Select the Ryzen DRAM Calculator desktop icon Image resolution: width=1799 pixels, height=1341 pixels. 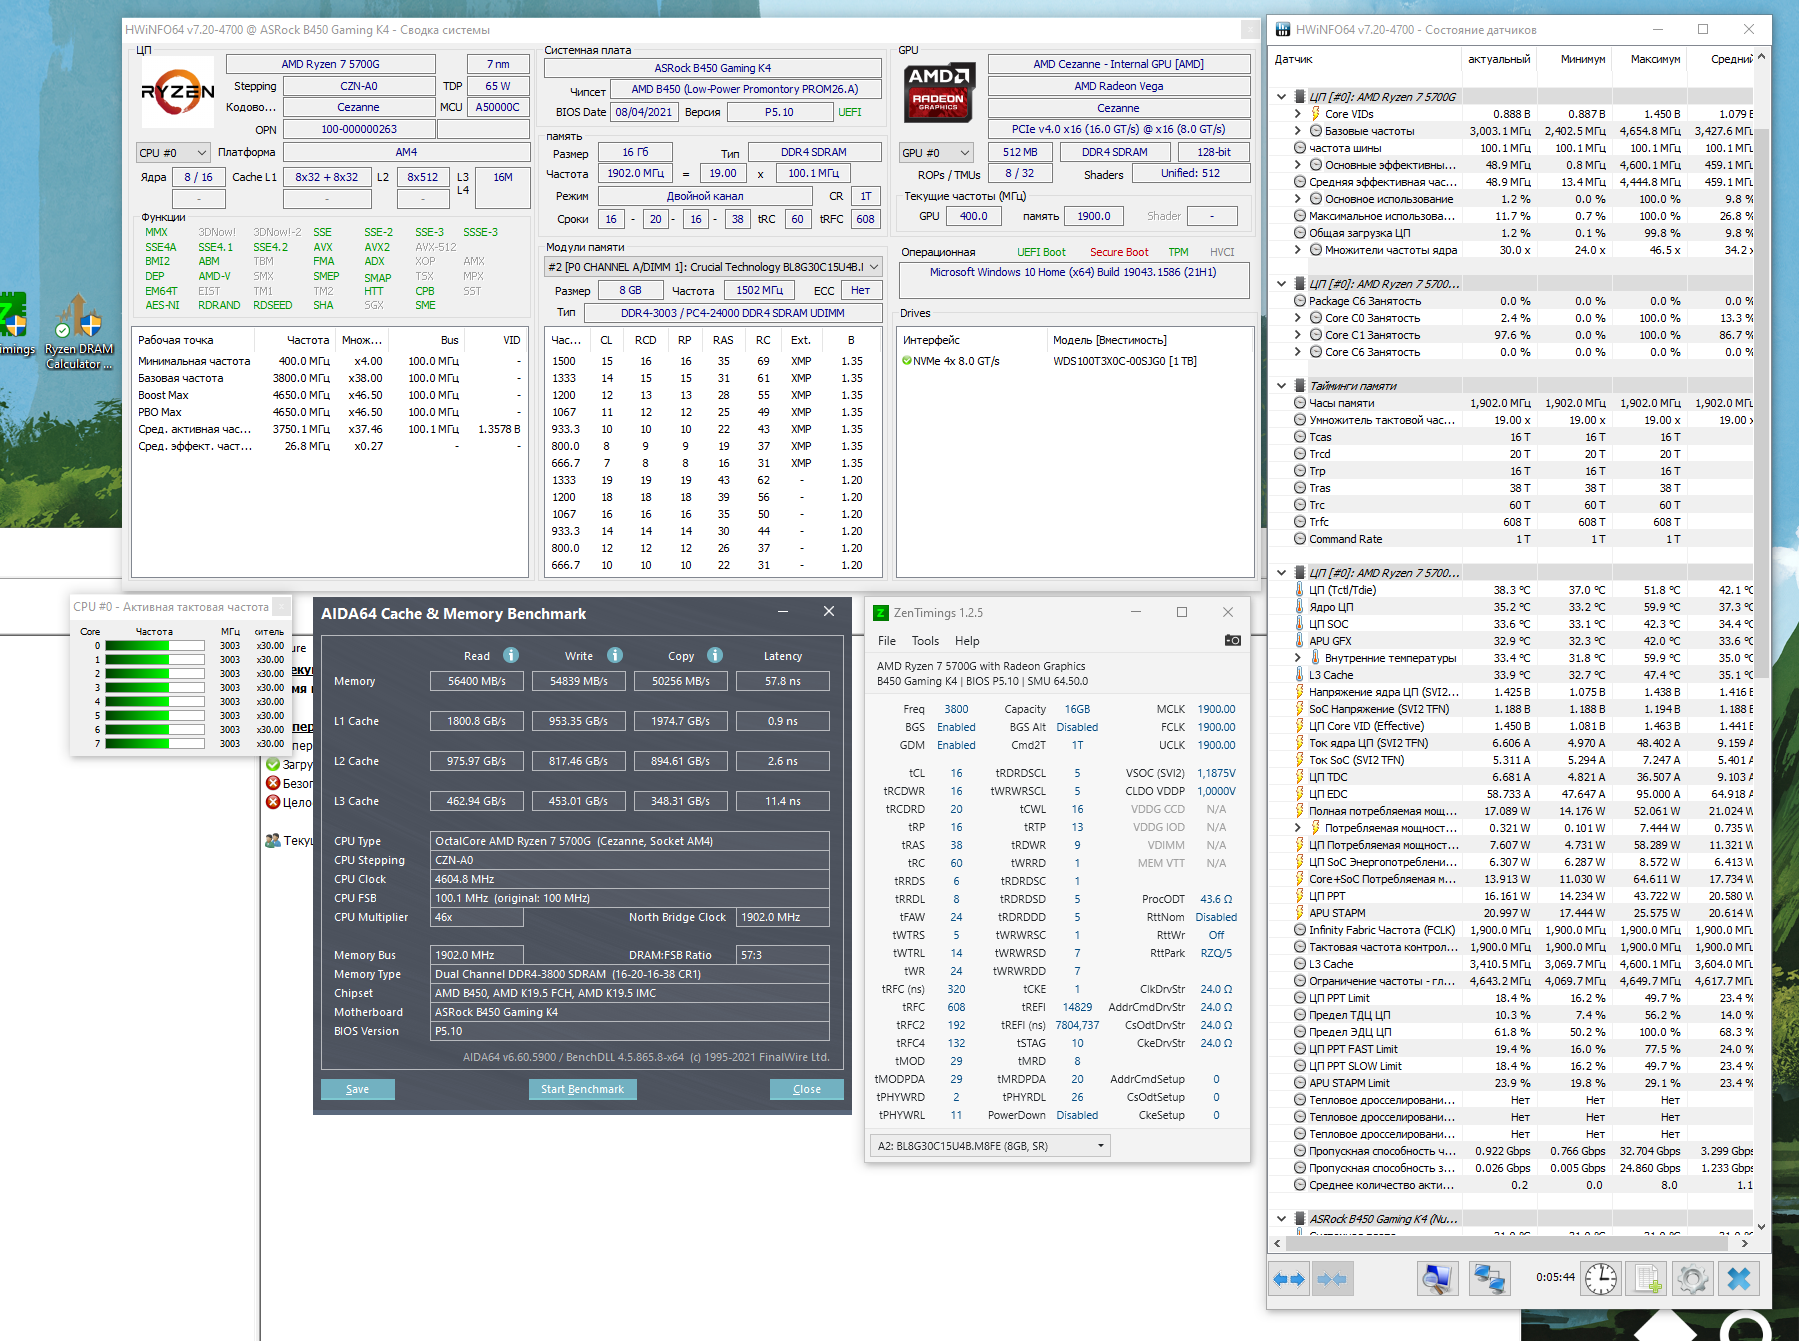79,332
